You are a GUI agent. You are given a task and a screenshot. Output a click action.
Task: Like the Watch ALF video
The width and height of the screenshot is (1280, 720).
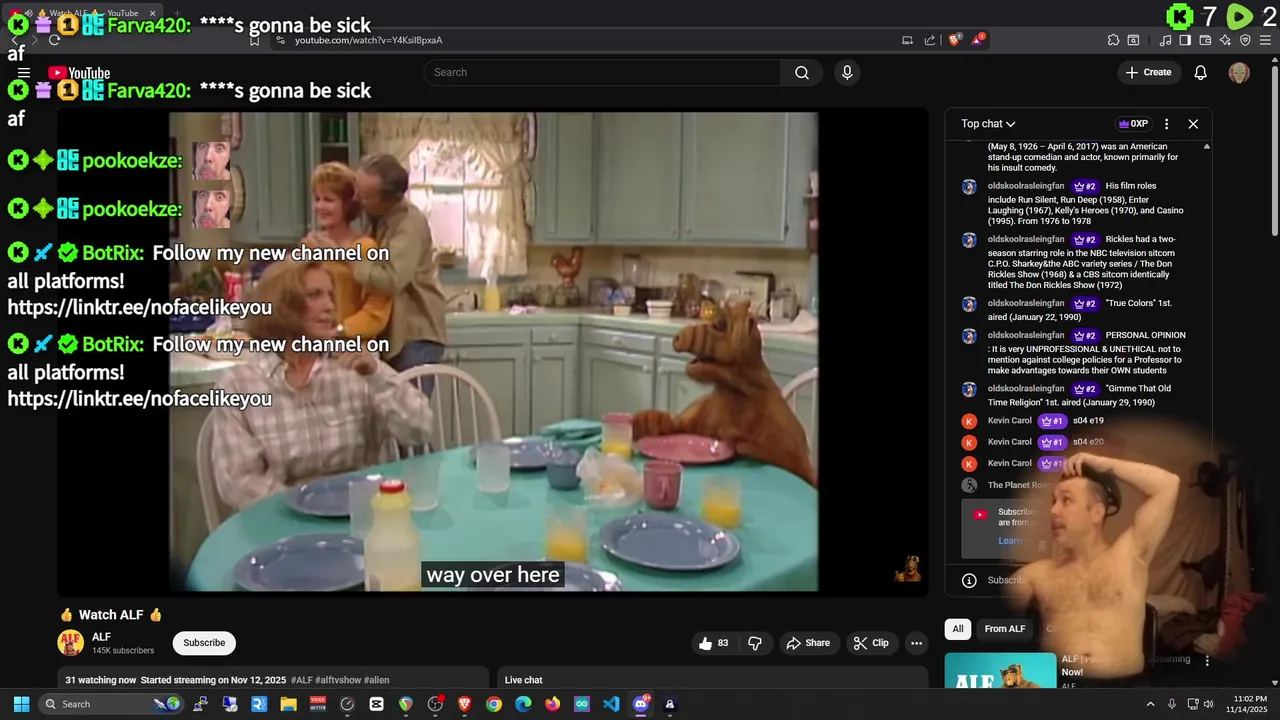coord(714,643)
